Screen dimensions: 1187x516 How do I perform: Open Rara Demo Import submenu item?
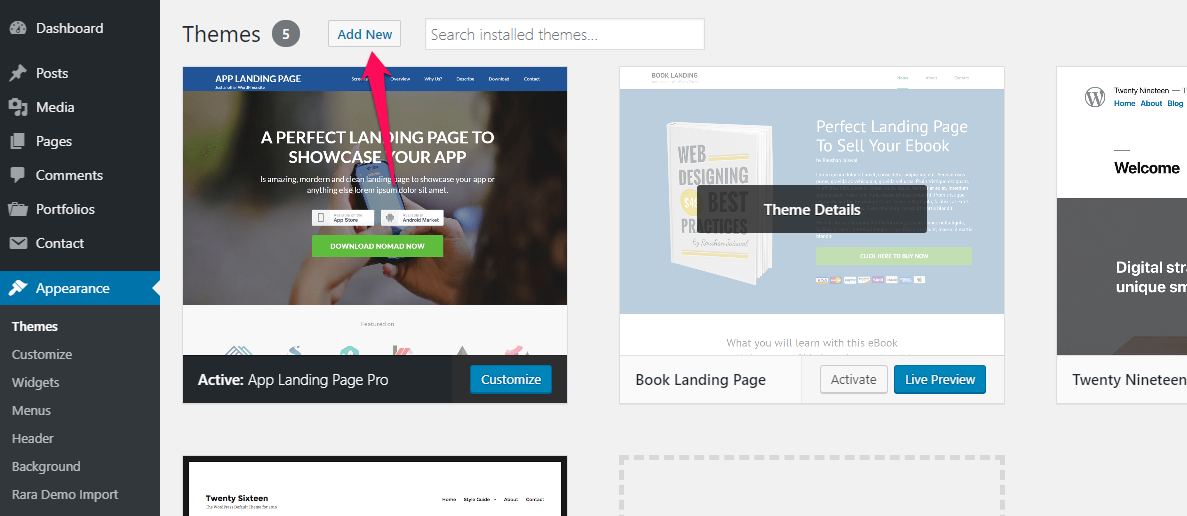(x=65, y=495)
